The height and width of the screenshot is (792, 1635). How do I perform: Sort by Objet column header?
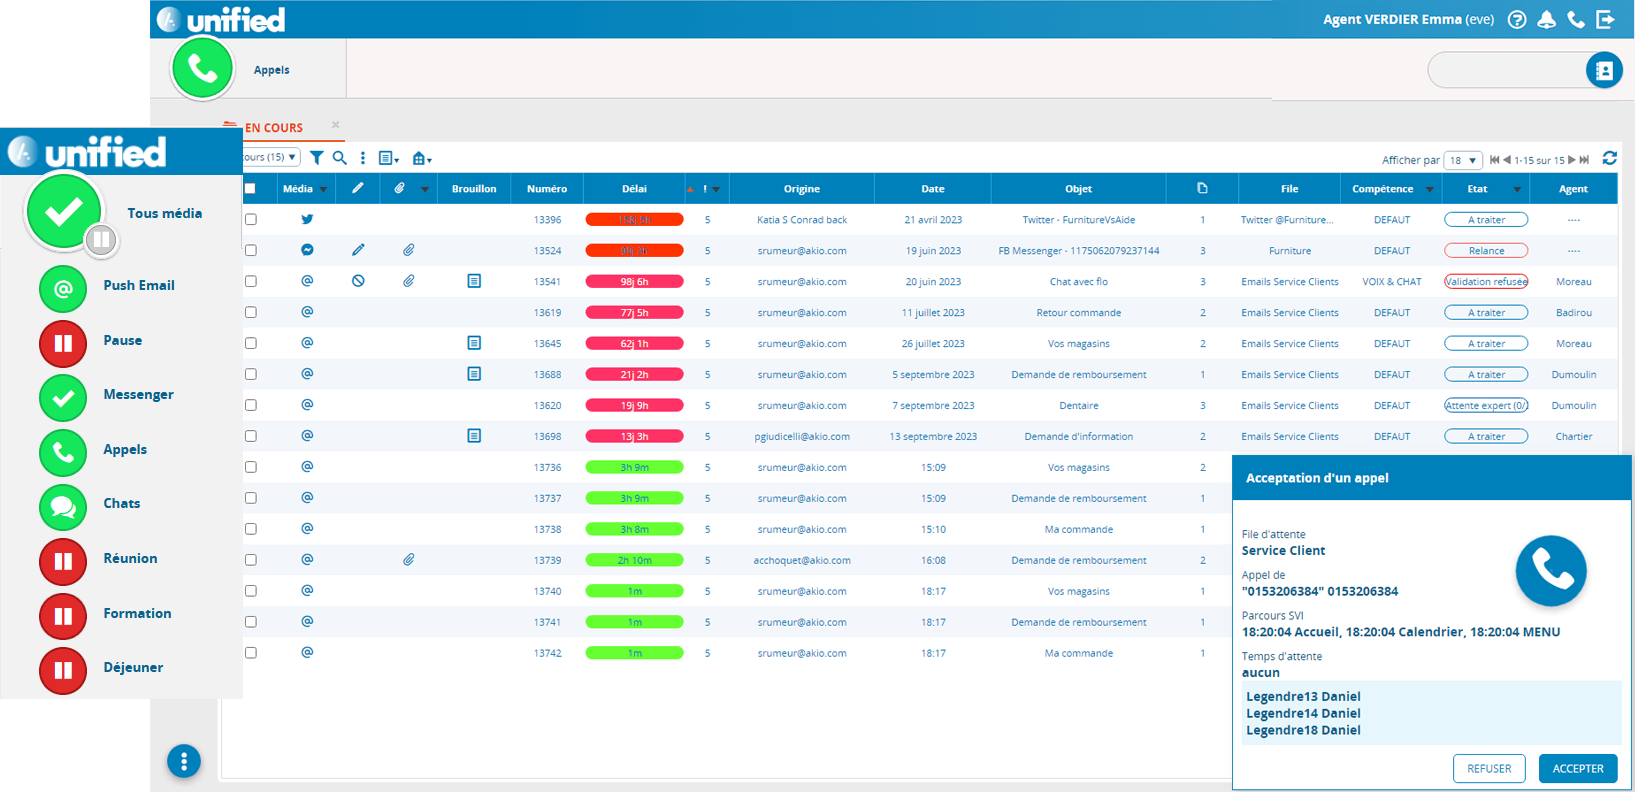point(1079,189)
